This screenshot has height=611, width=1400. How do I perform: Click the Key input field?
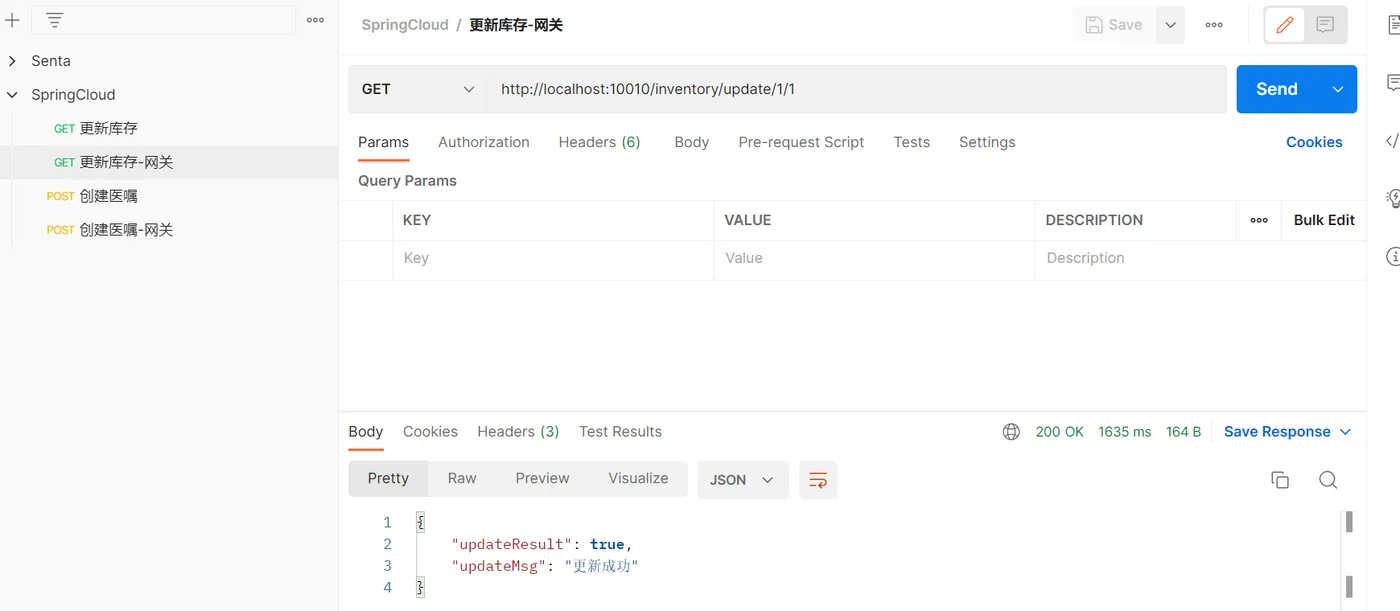[x=553, y=258]
